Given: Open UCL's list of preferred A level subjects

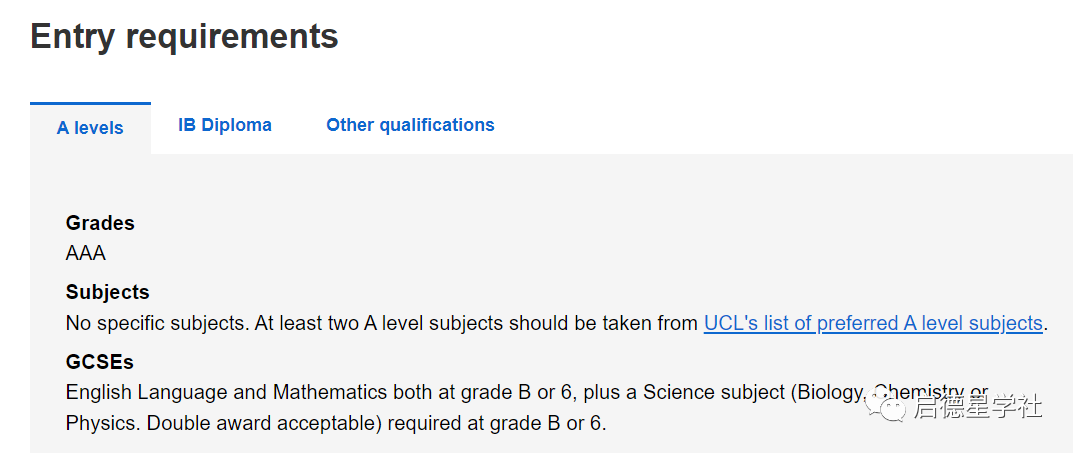Looking at the screenshot, I should (873, 323).
